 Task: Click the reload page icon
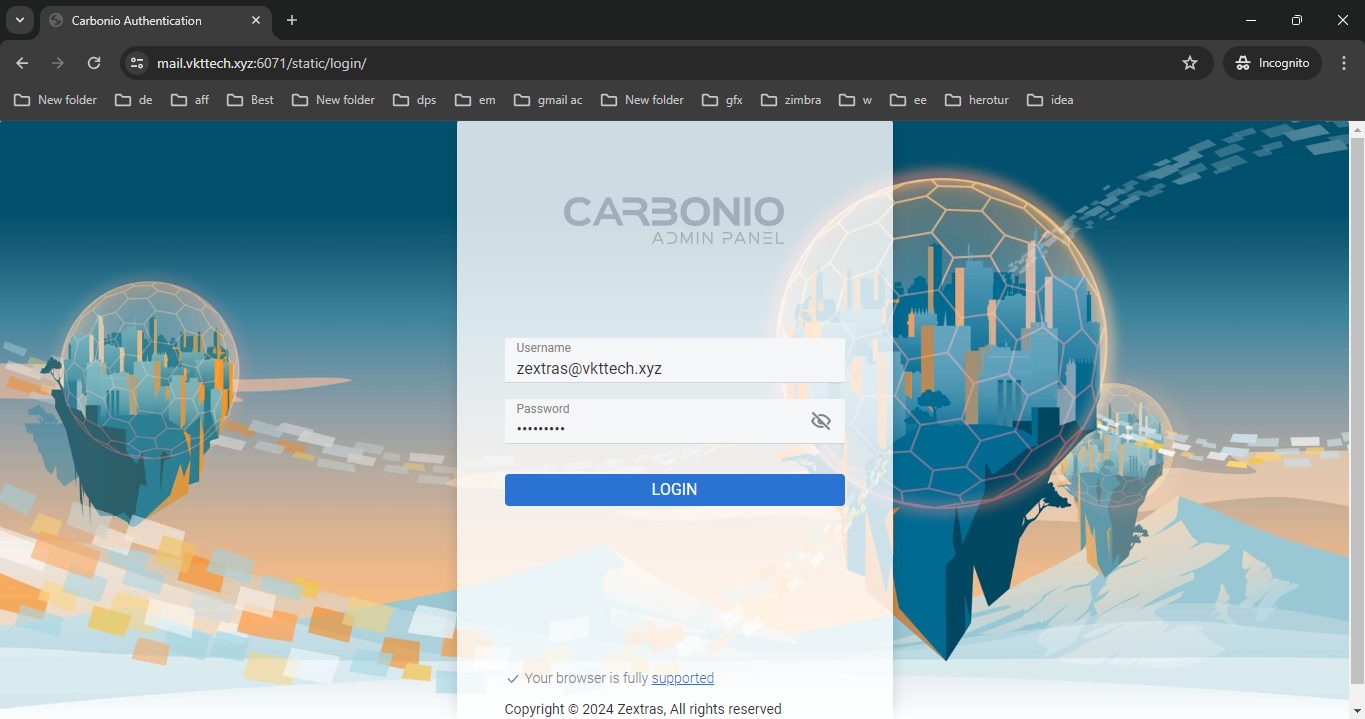tap(93, 62)
